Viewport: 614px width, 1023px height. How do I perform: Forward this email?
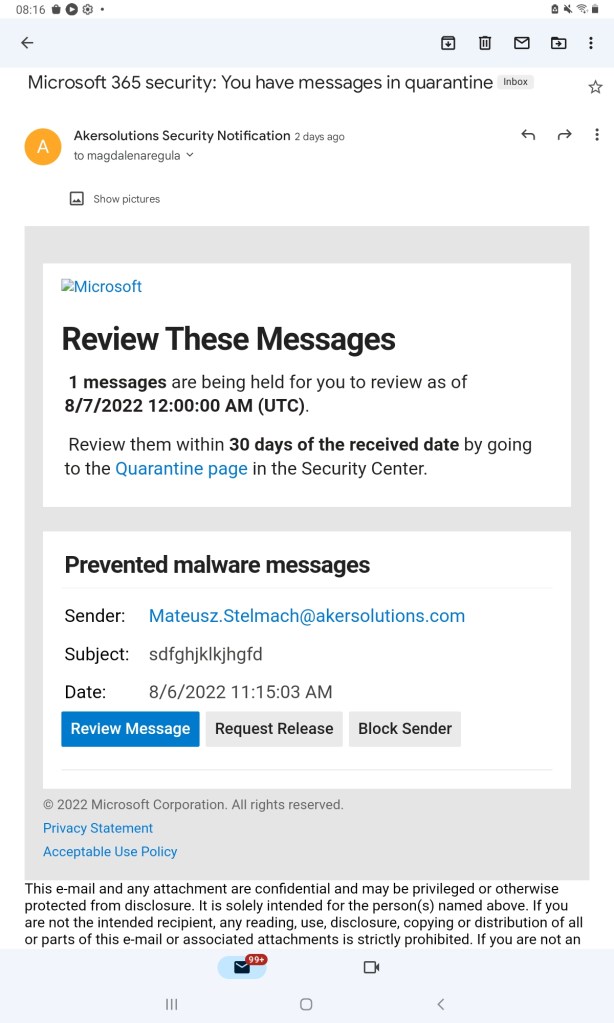point(564,135)
